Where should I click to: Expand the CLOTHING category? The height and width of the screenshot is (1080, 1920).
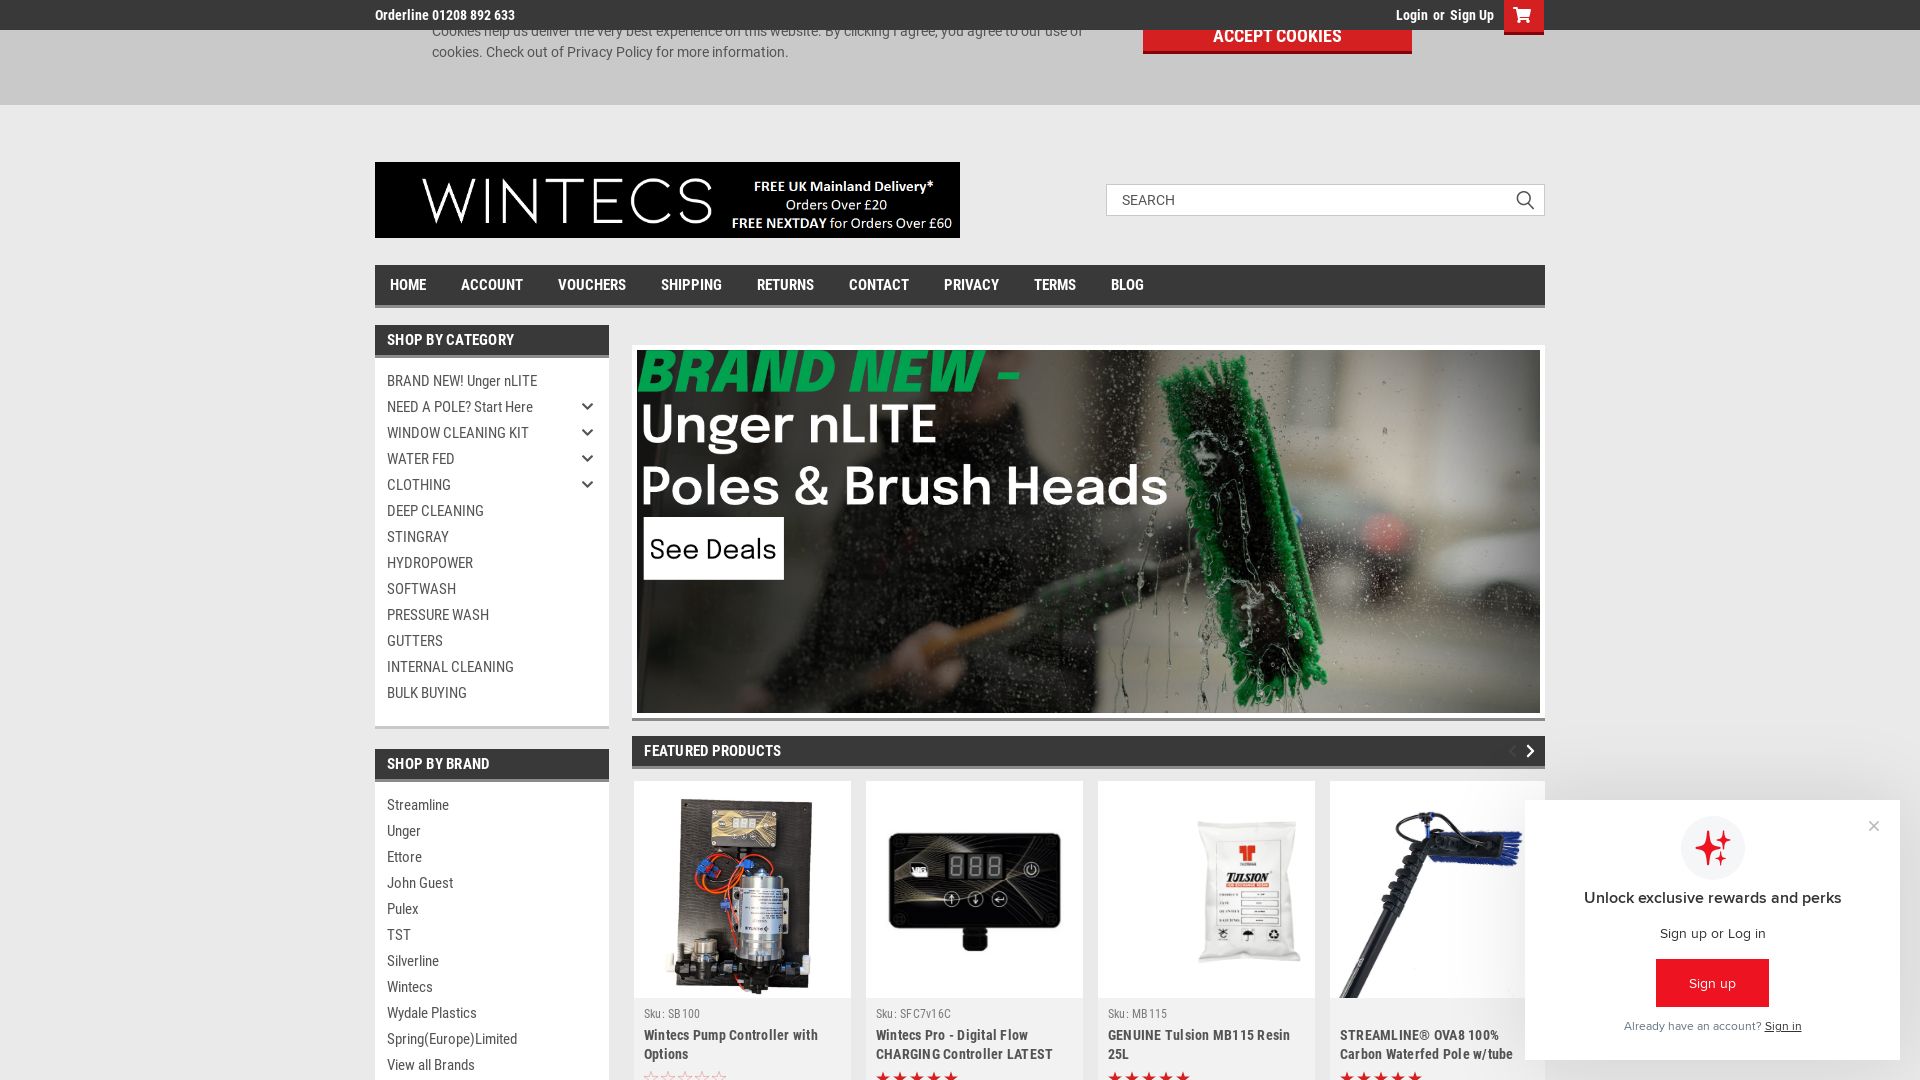[x=587, y=484]
